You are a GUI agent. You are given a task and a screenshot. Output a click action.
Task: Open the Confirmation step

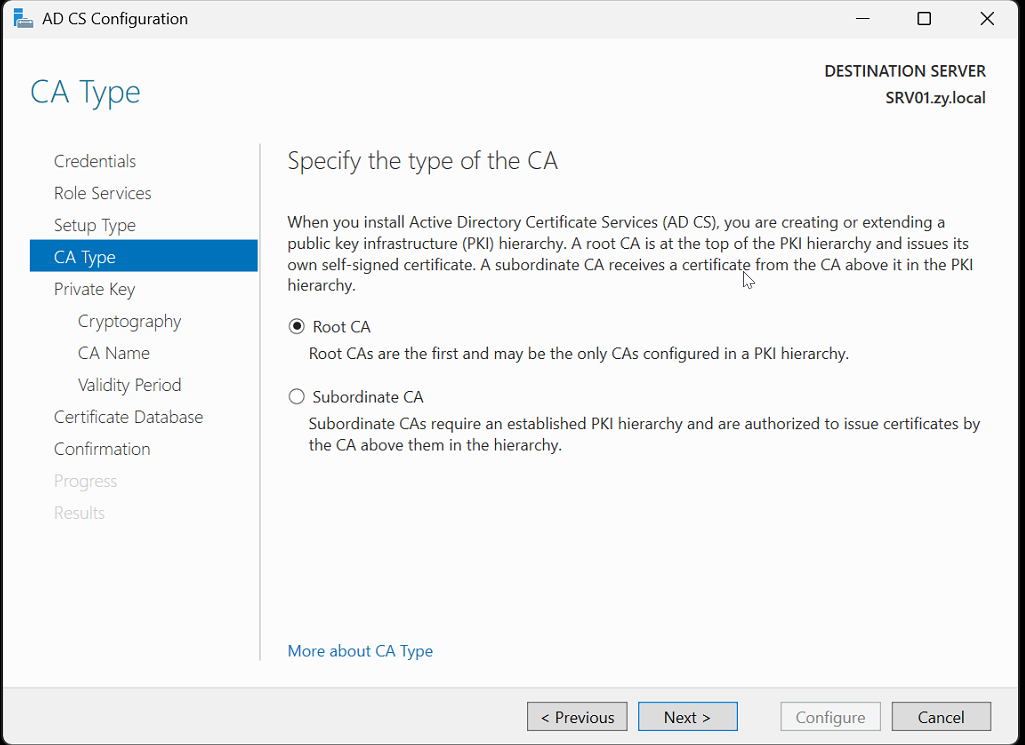point(102,449)
